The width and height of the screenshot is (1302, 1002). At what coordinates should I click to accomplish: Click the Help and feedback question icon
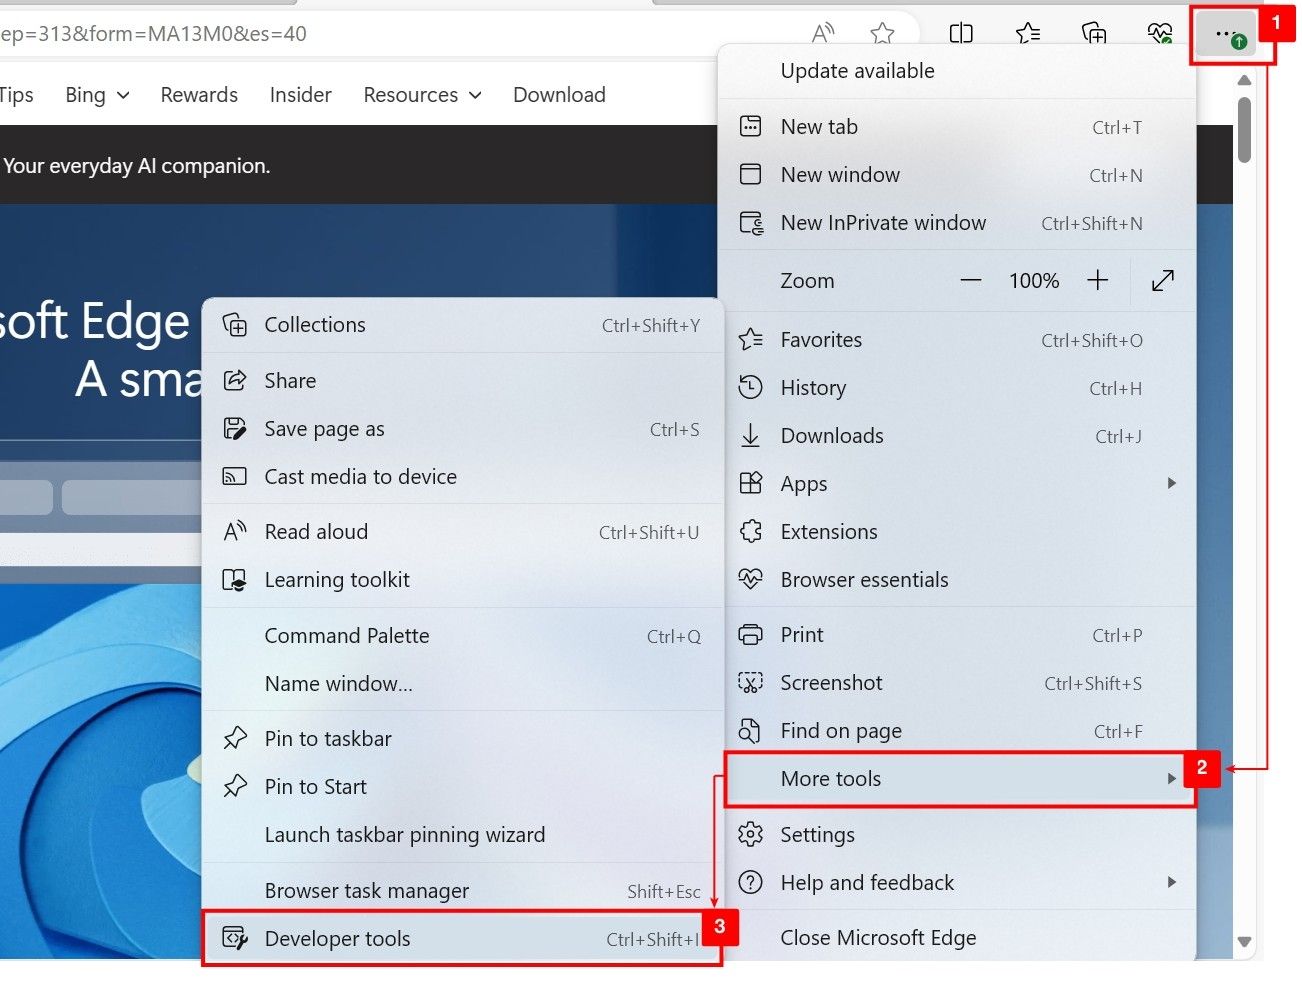(x=750, y=882)
